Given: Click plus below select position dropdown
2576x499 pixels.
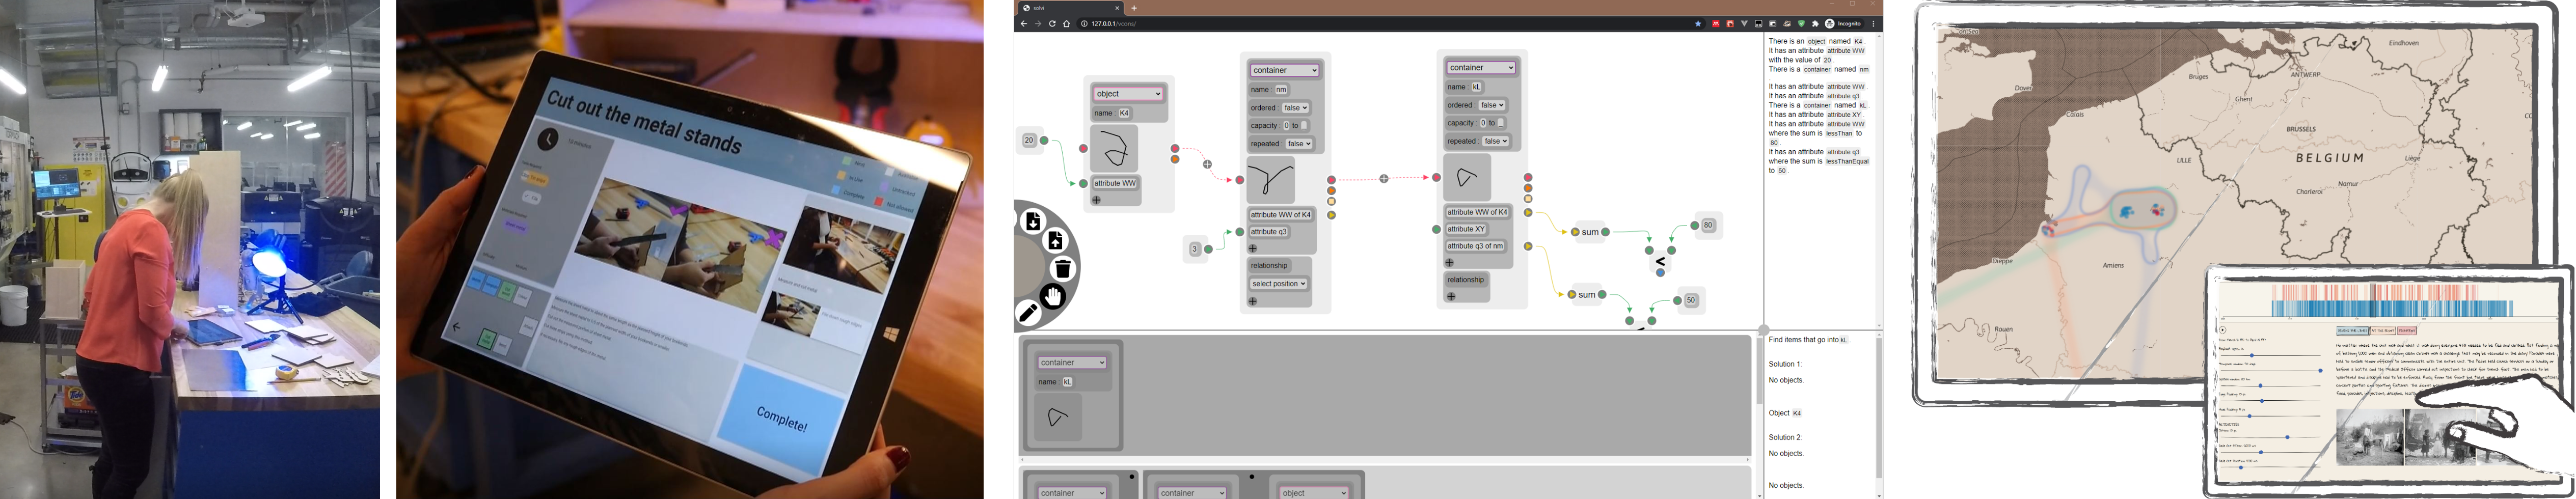Looking at the screenshot, I should coord(1253,301).
